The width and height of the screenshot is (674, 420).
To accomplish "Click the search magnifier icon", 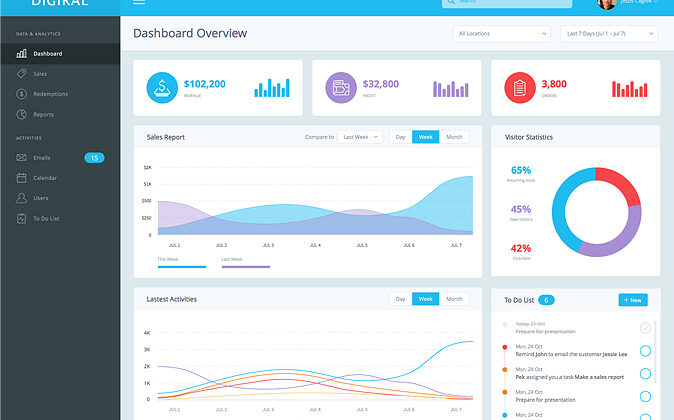I will (451, 2).
